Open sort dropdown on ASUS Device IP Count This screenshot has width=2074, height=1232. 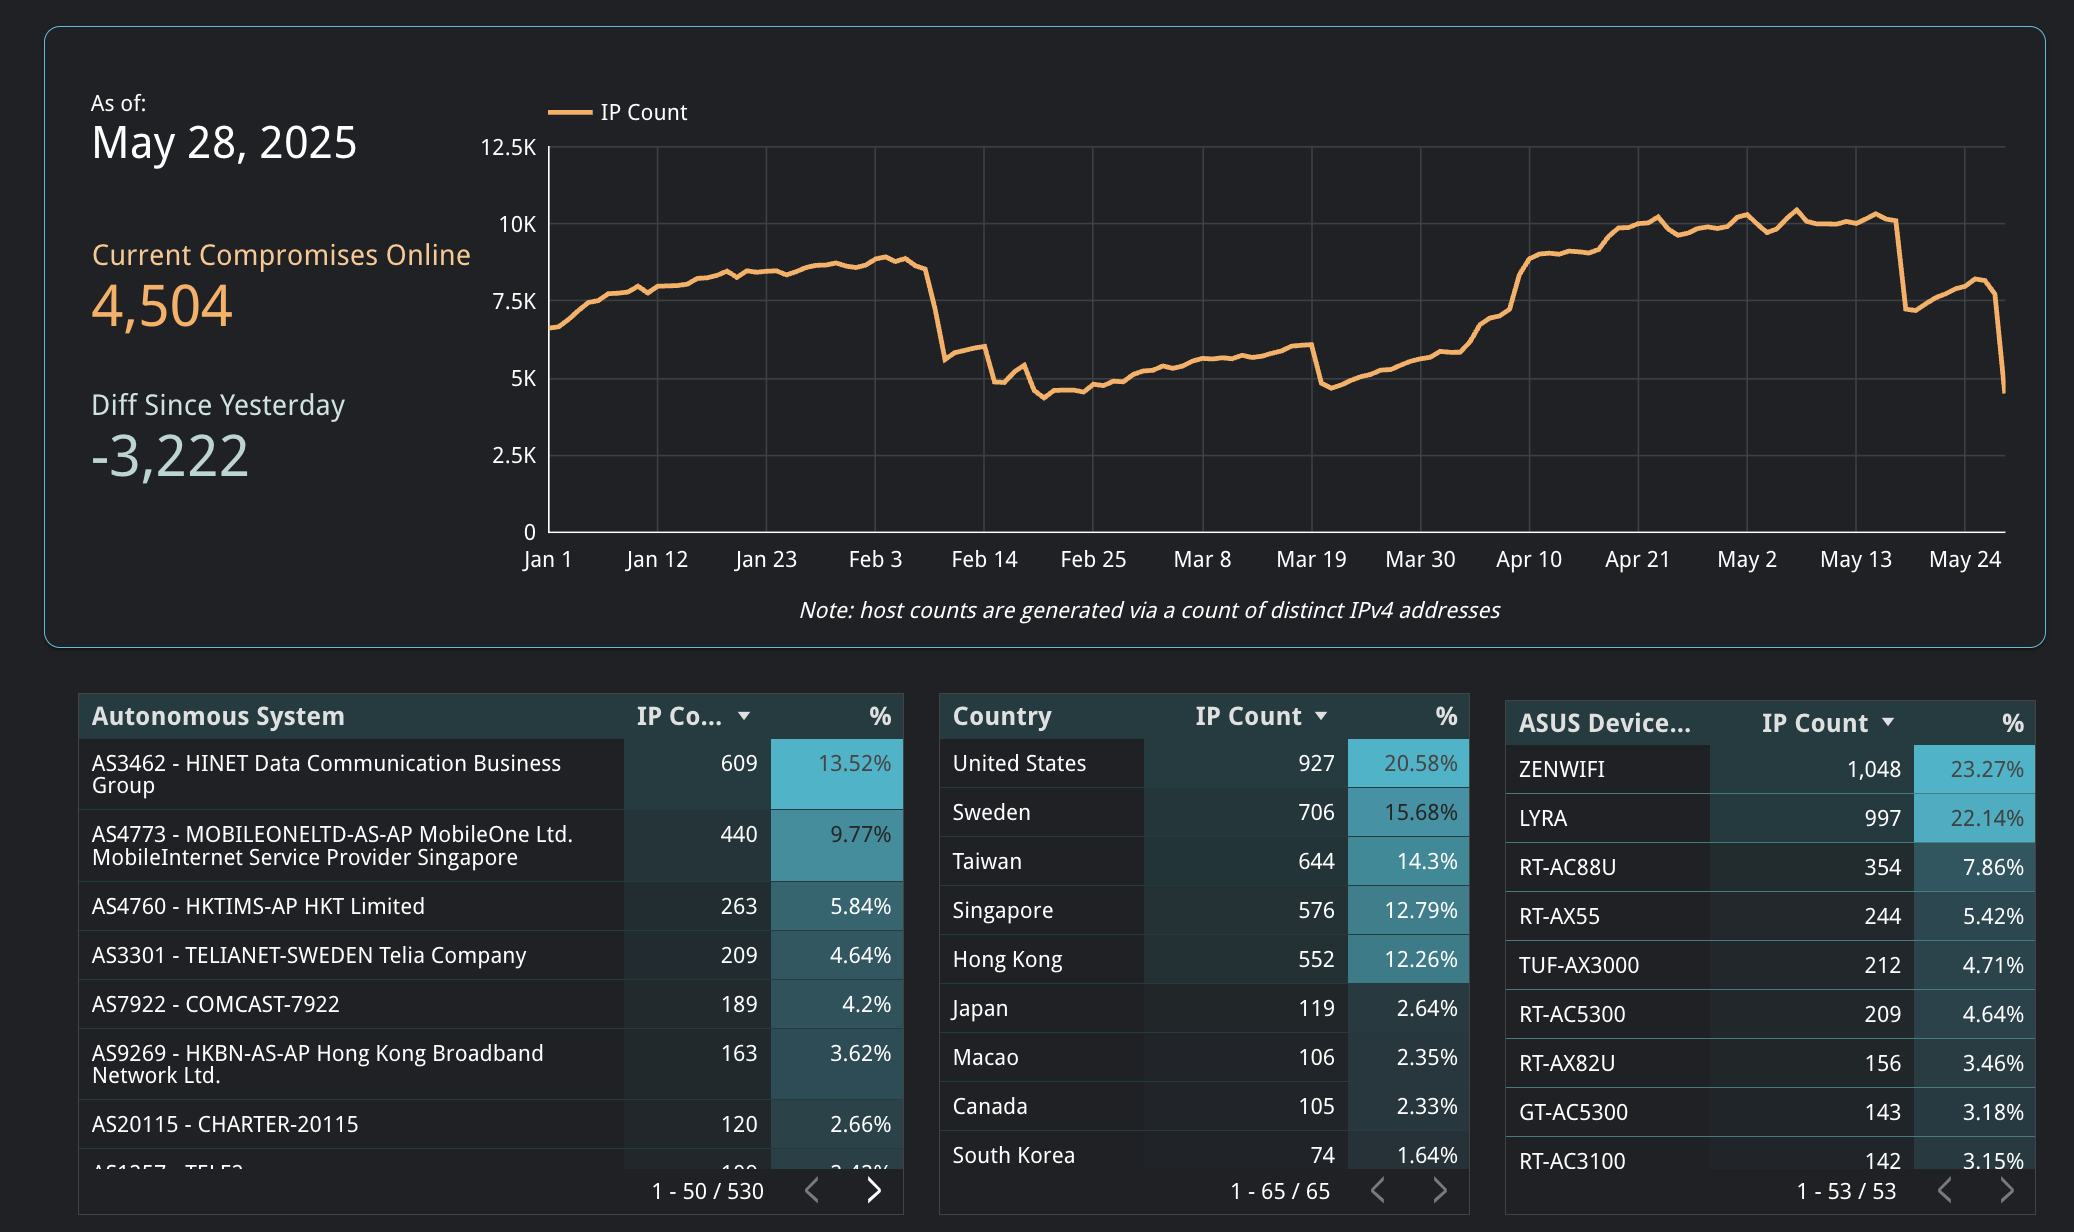pos(1890,722)
